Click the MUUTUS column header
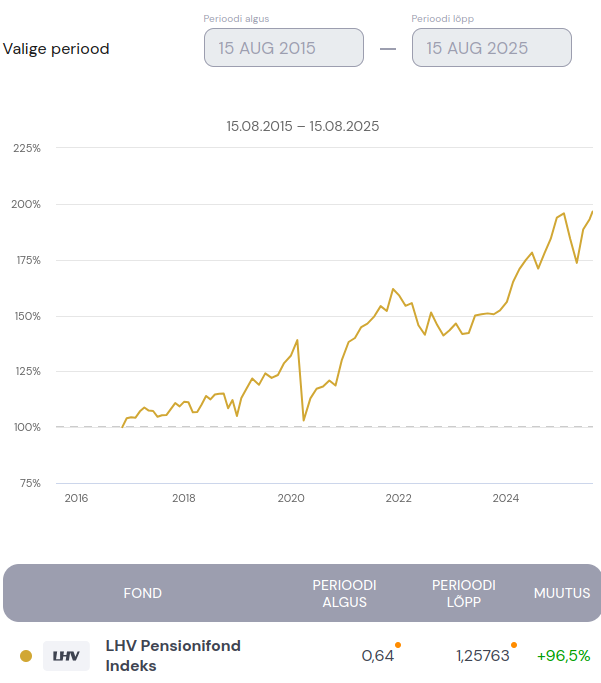601x683 pixels. pos(562,593)
